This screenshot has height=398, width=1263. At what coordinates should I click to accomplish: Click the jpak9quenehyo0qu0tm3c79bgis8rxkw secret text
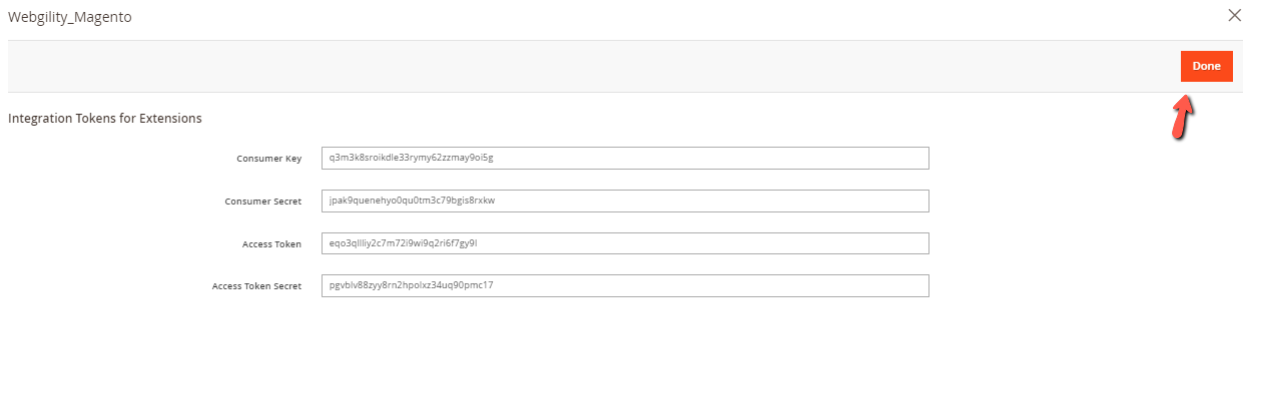(x=412, y=201)
